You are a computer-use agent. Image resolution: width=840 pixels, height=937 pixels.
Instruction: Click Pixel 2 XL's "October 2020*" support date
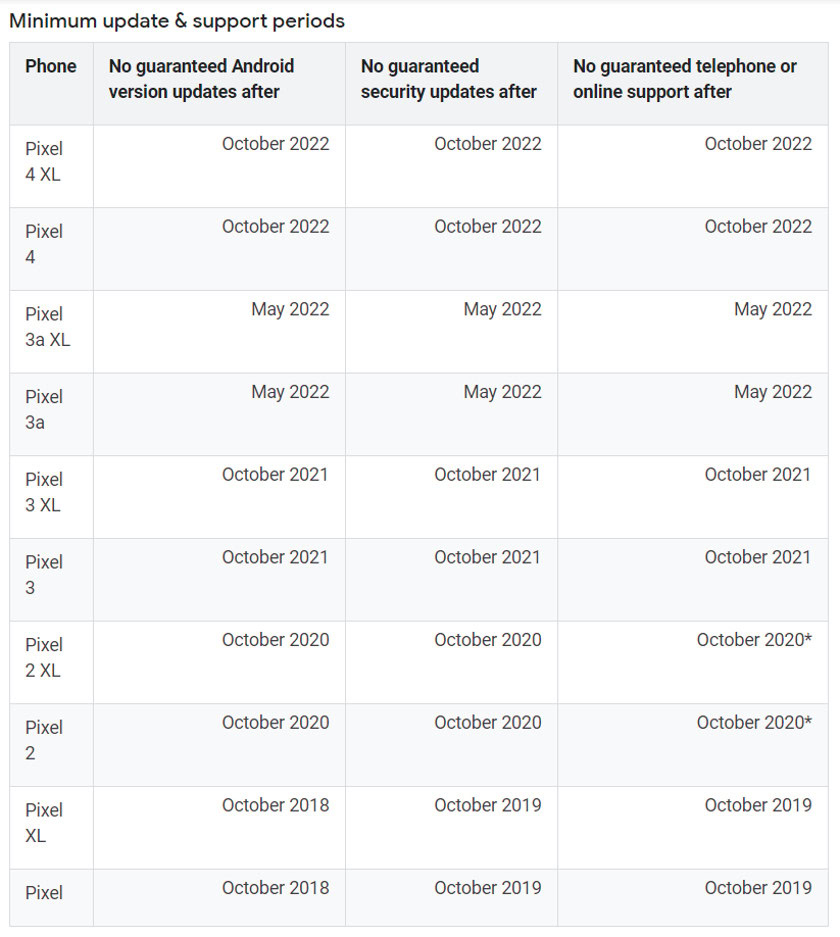pos(754,640)
